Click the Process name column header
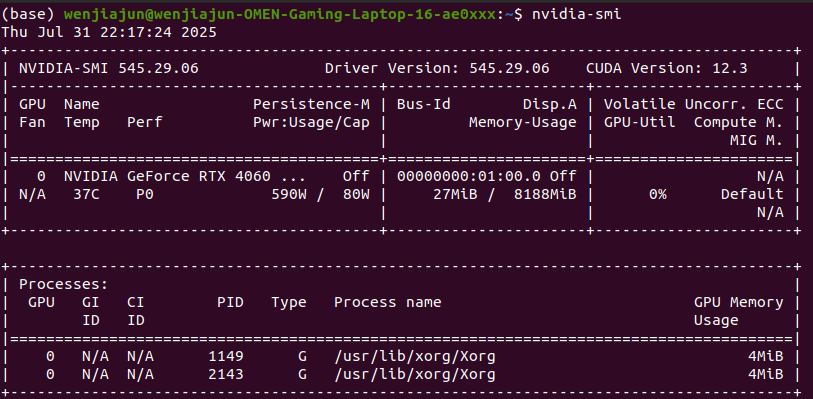This screenshot has width=813, height=399. point(387,303)
